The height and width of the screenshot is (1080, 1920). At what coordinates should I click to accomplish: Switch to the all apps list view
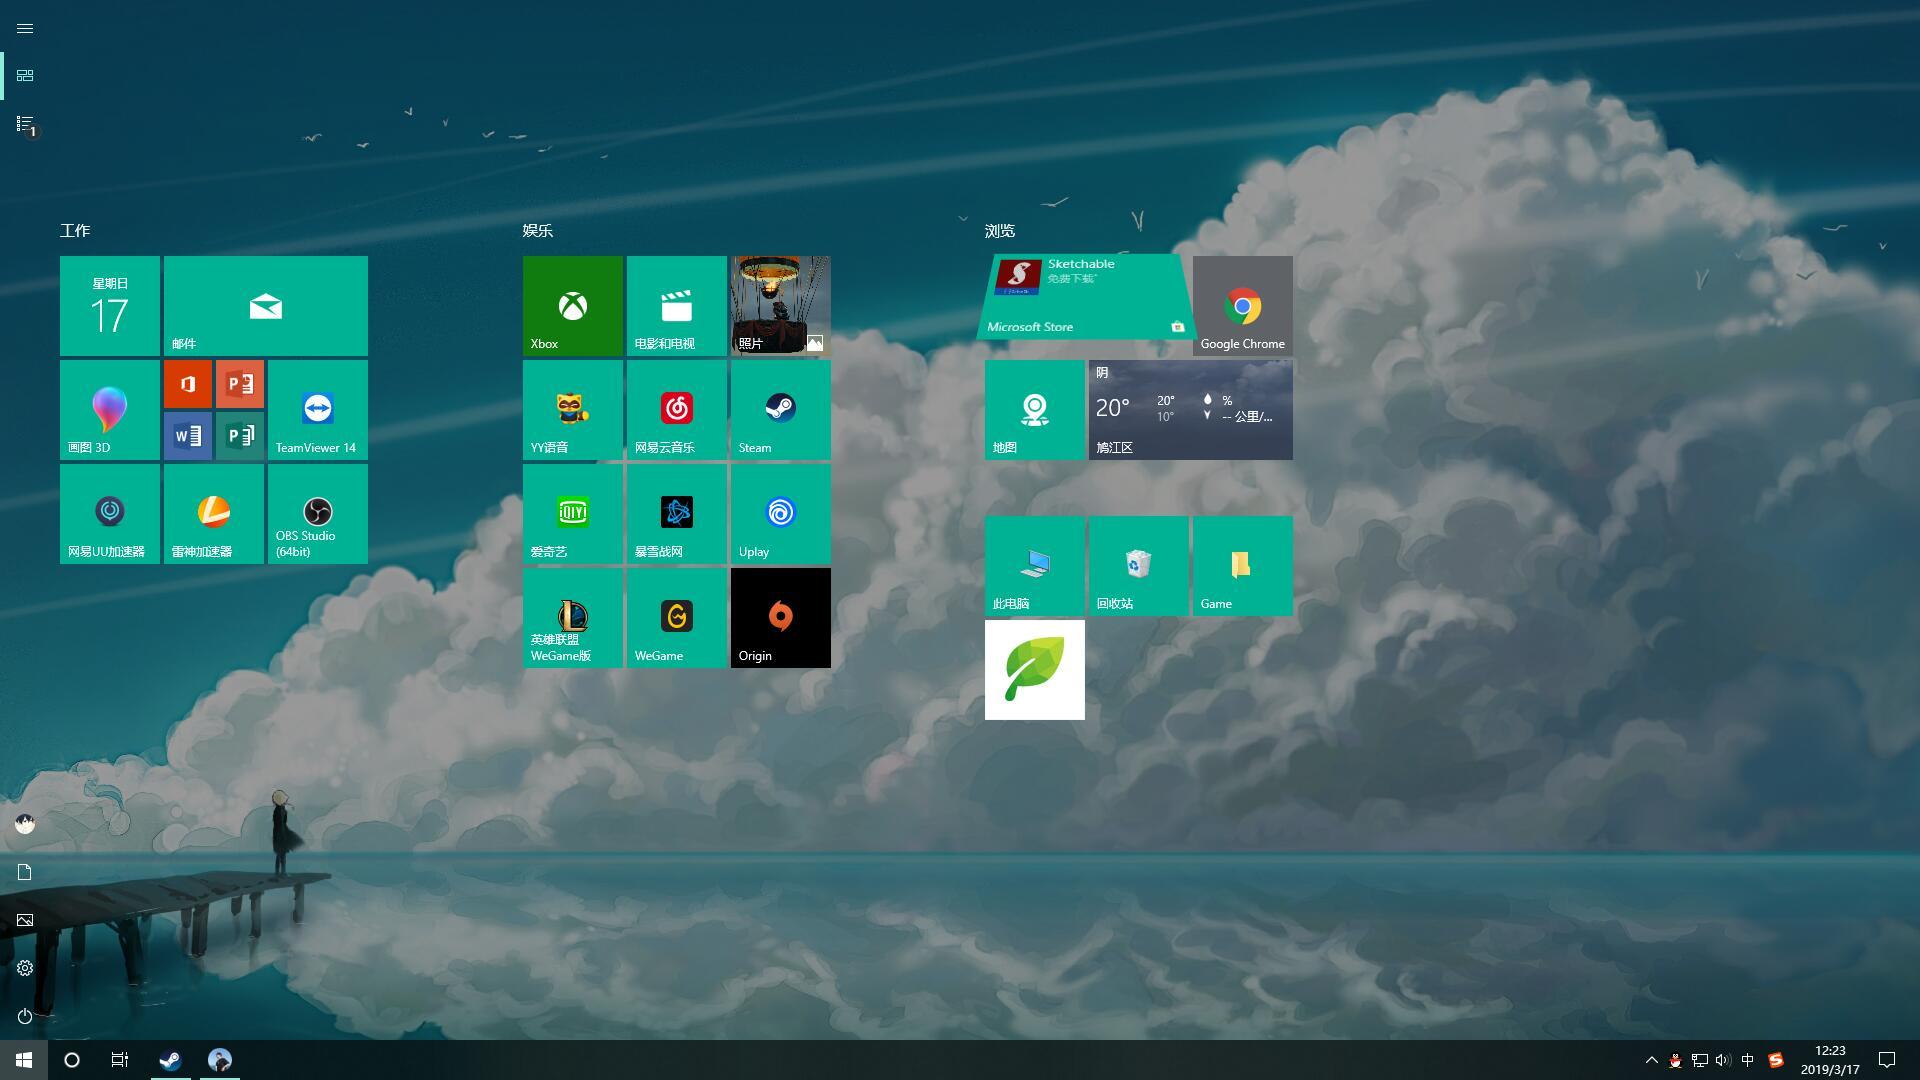coord(25,124)
